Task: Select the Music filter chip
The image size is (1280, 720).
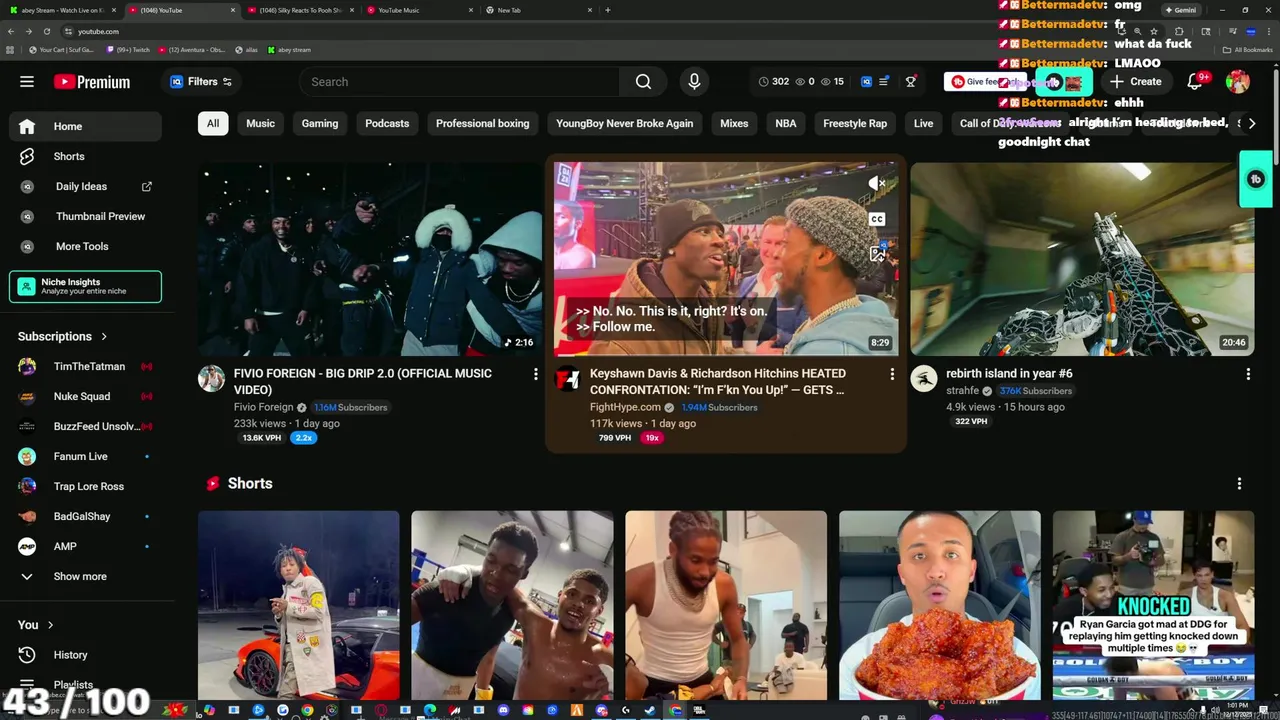Action: (260, 124)
